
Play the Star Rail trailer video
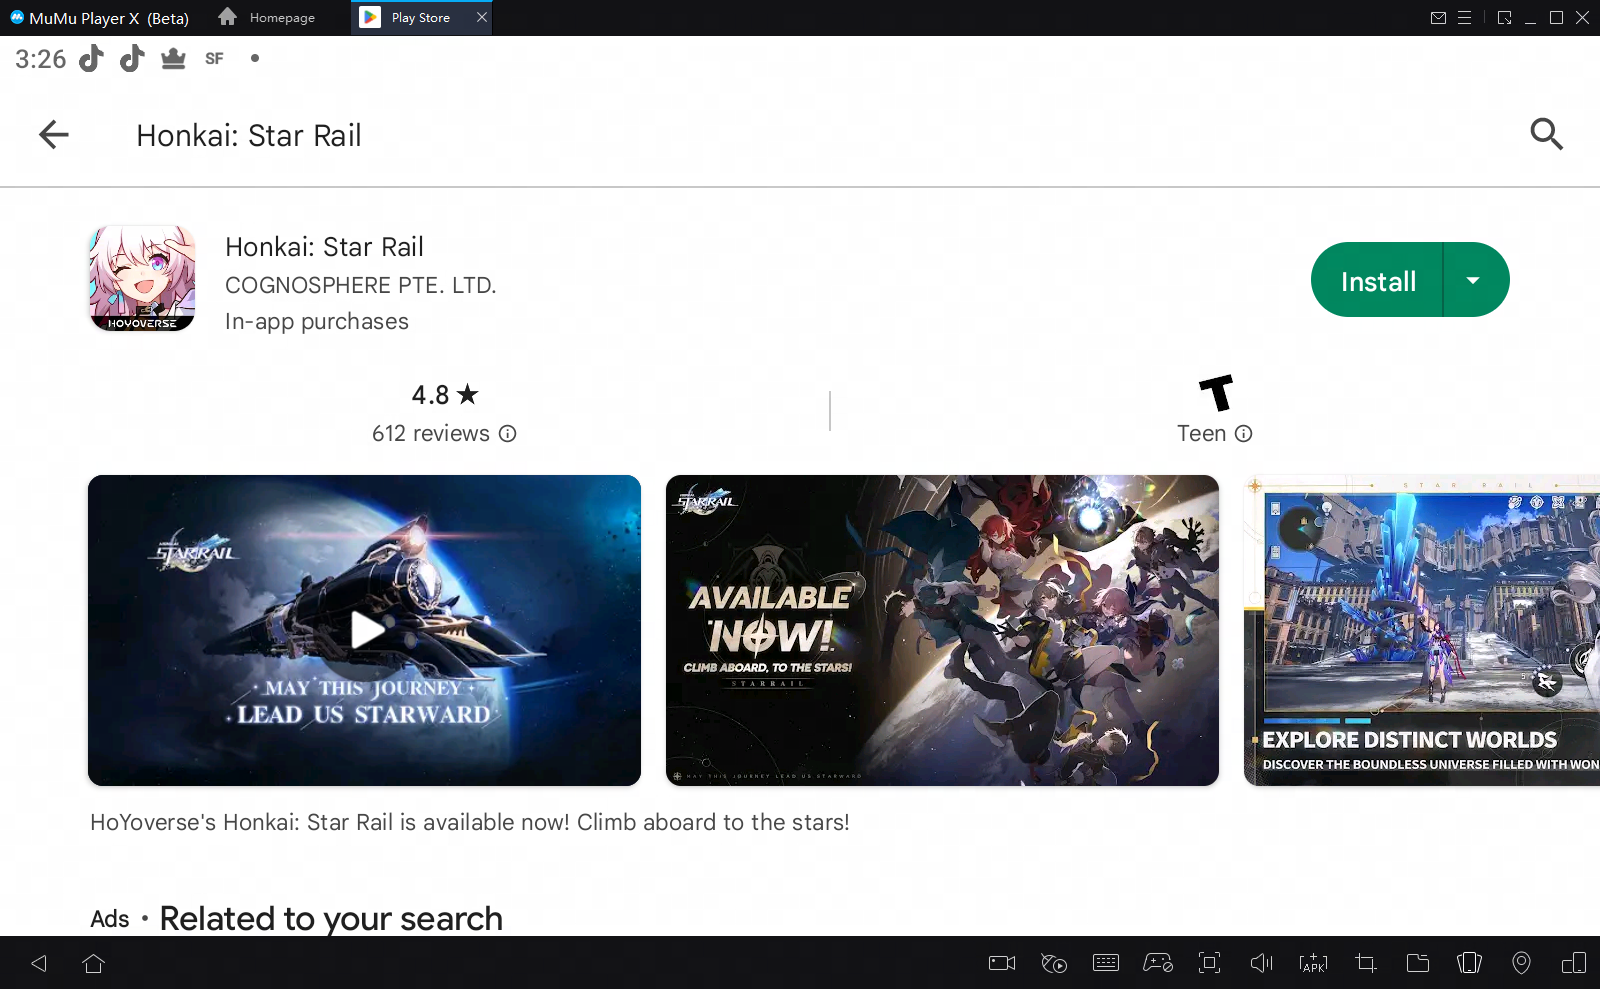365,630
